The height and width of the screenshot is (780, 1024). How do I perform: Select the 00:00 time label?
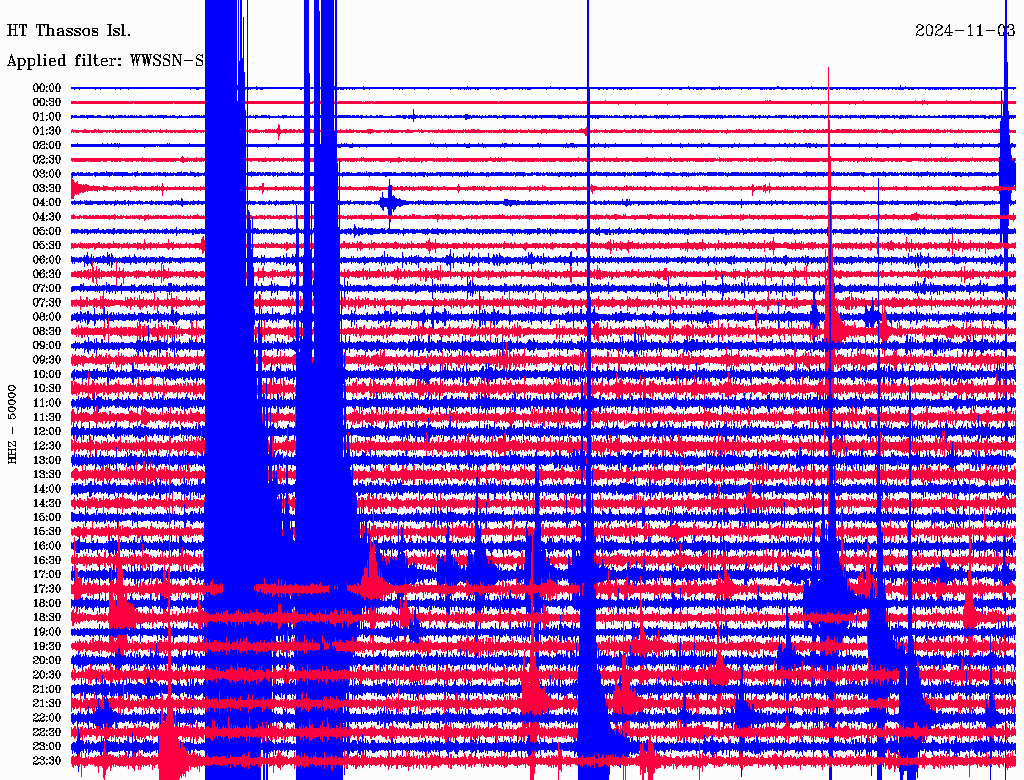[x=47, y=88]
